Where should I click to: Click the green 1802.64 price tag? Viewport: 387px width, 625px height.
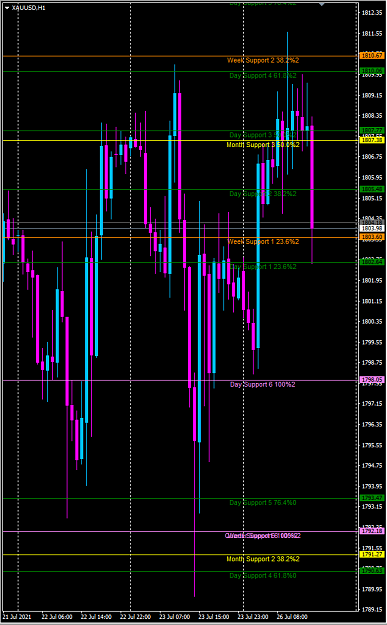point(372,262)
